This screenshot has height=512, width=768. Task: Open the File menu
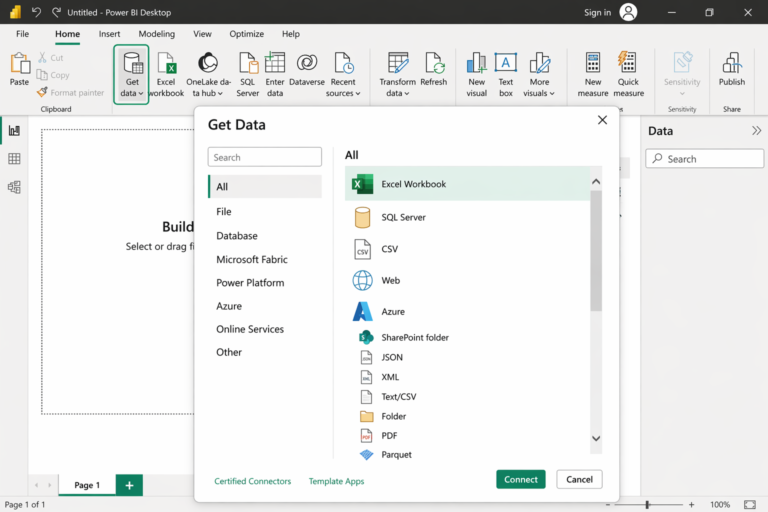coord(23,34)
